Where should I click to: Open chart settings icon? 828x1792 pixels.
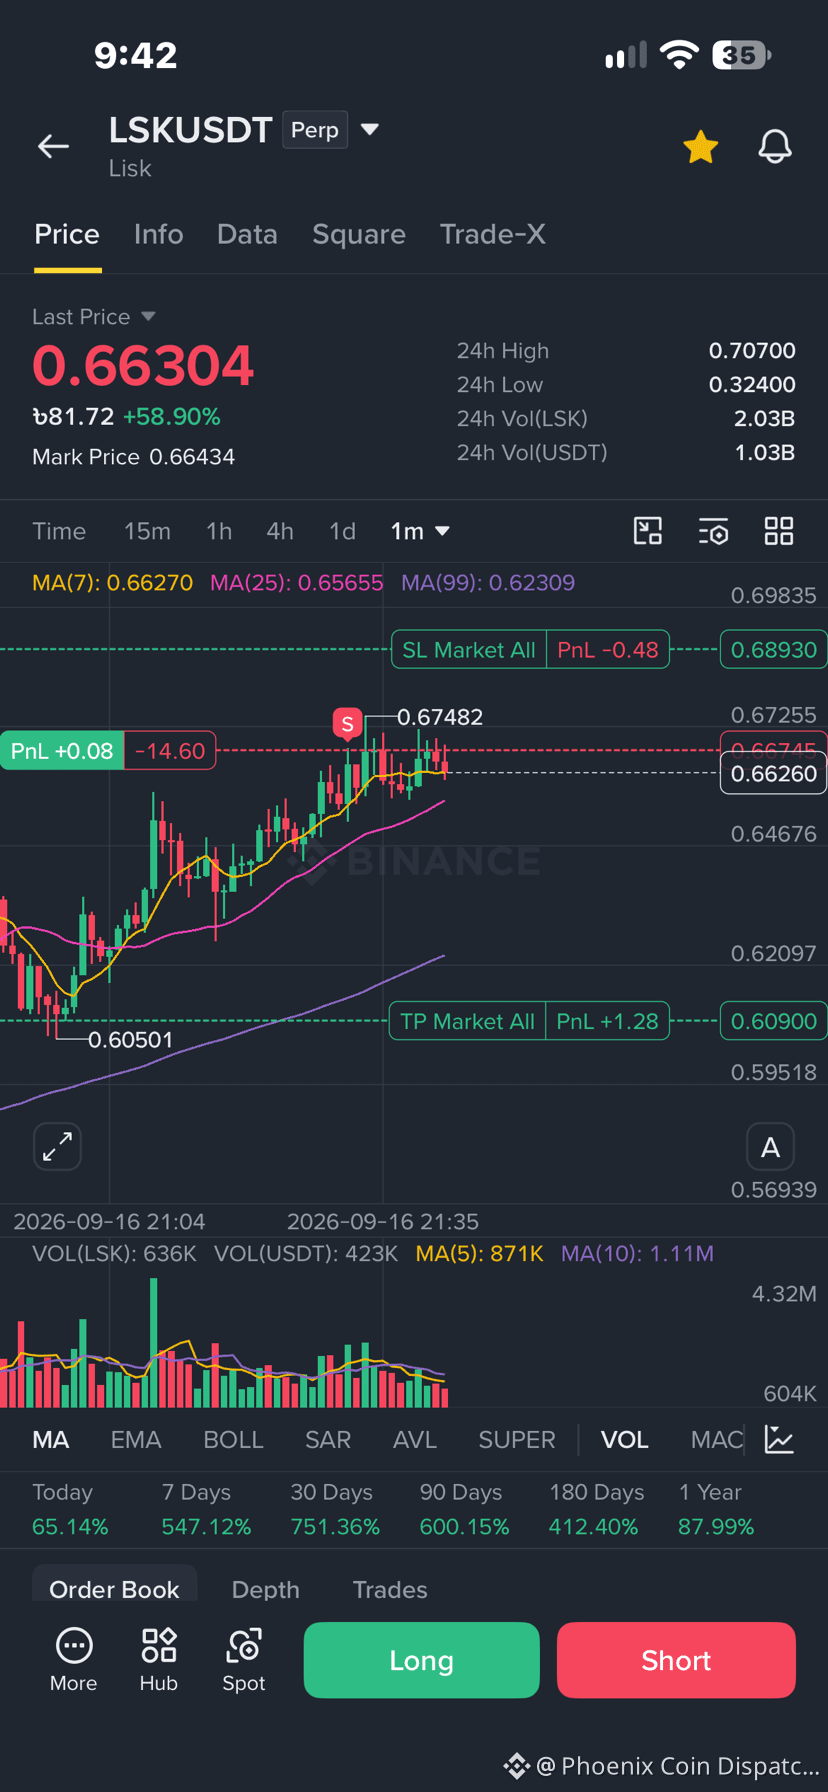pos(713,531)
